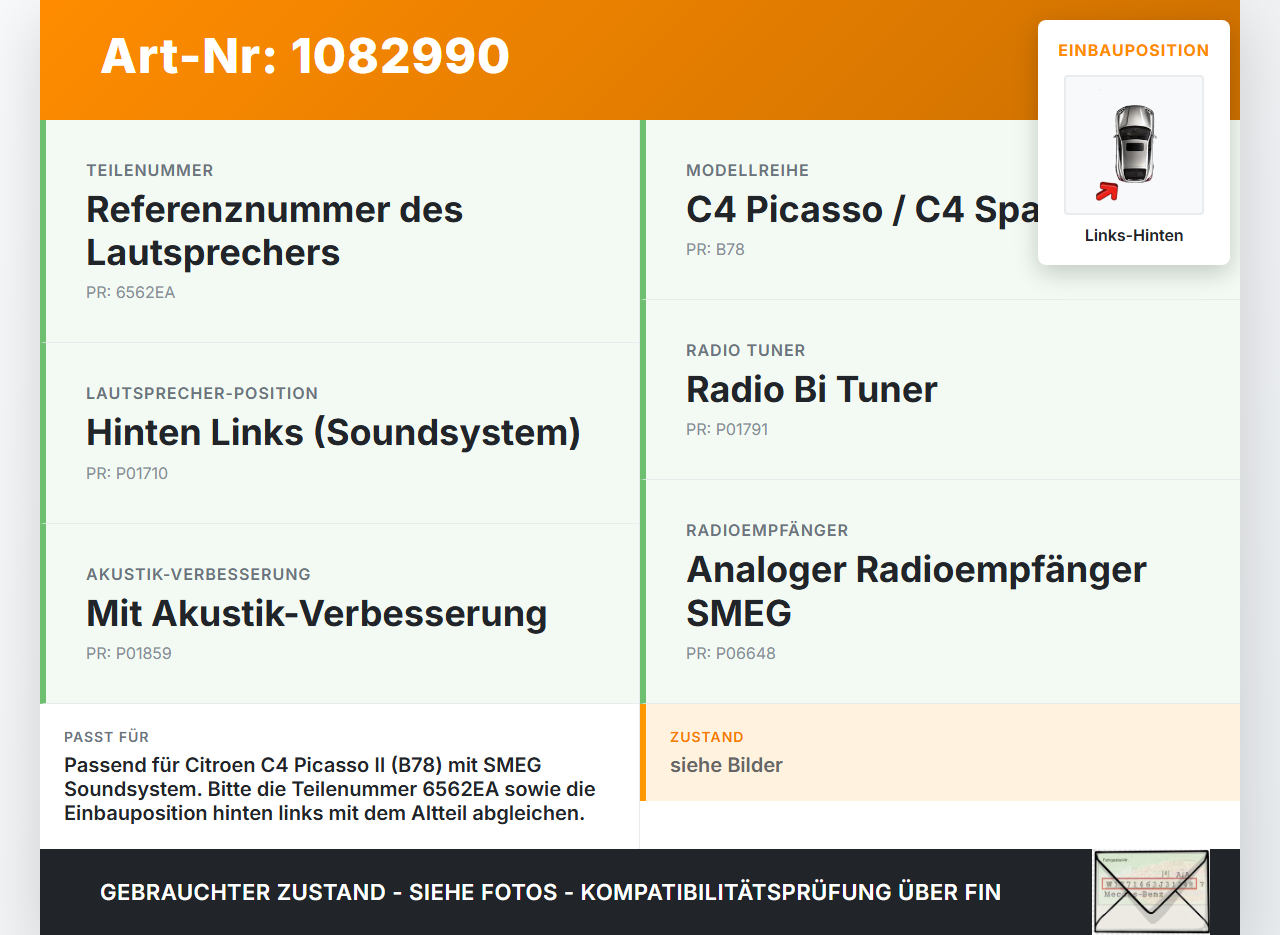
Task: Select 'Hinten Links (Soundsystem)' value
Action: pos(333,432)
